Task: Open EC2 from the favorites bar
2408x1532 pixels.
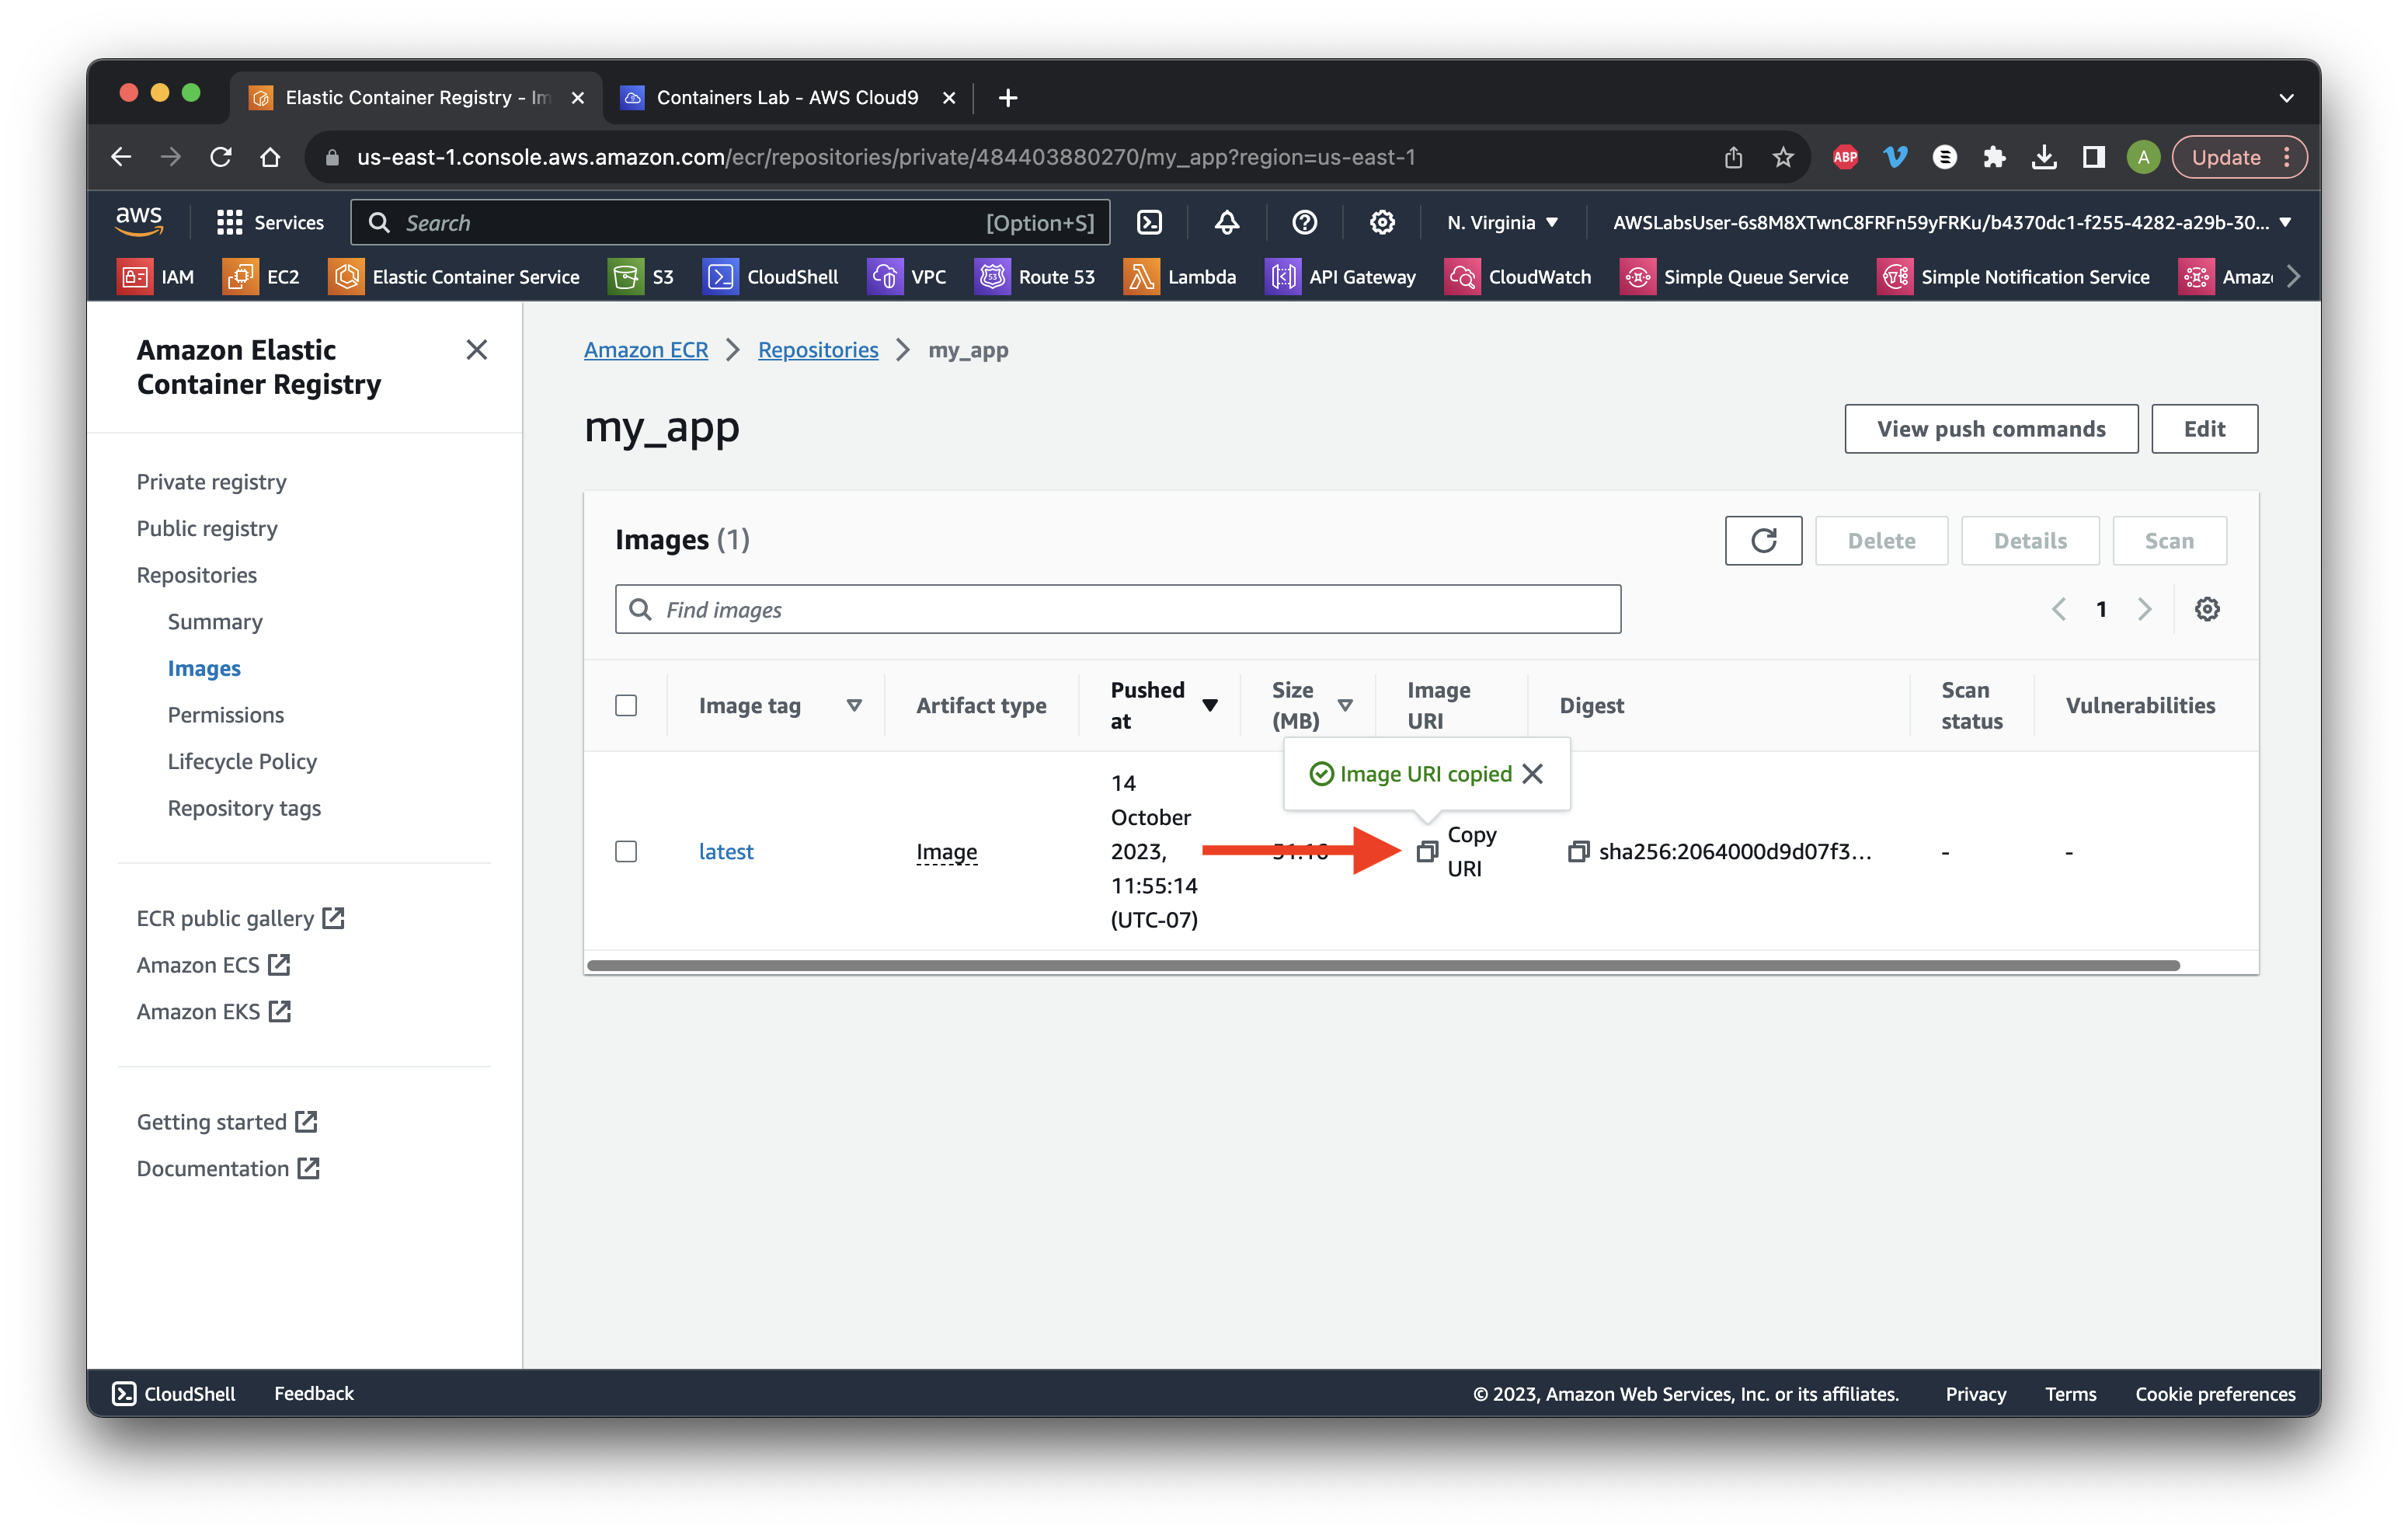Action: click(261, 277)
